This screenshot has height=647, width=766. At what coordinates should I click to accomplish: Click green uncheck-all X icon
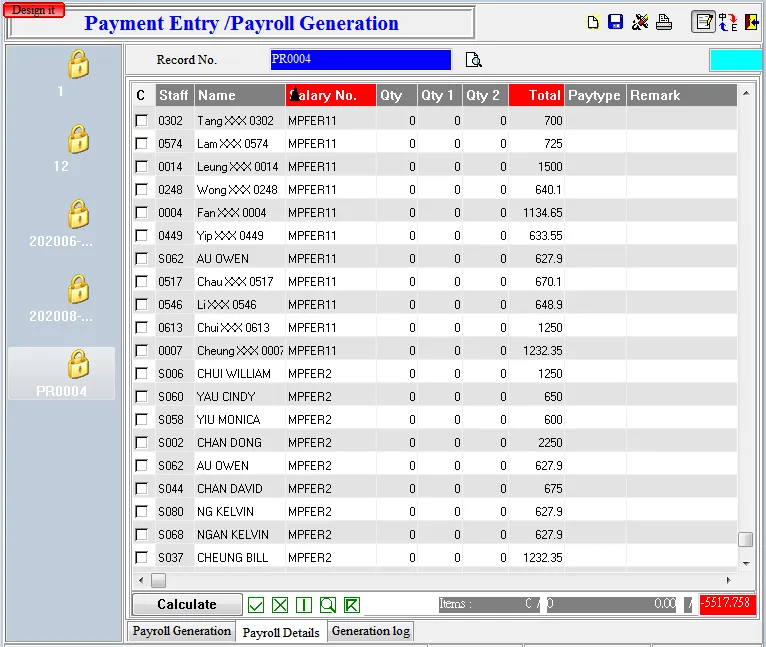tap(280, 605)
